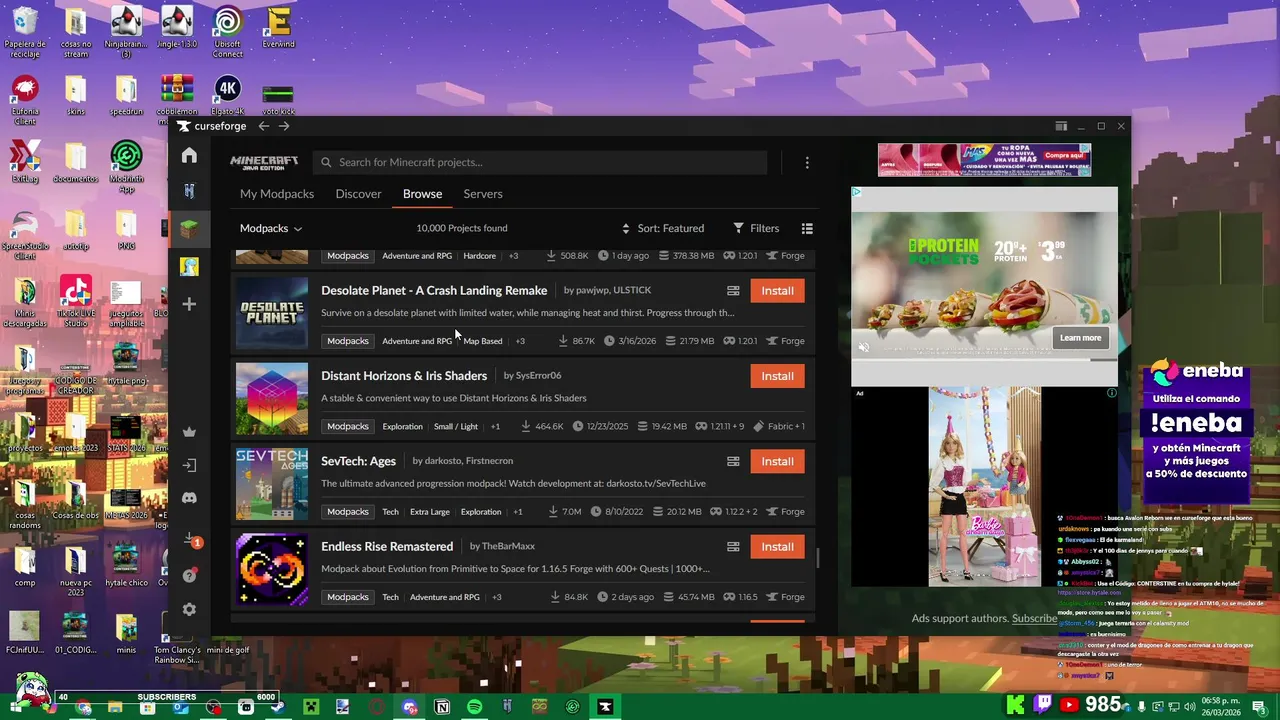Image resolution: width=1280 pixels, height=720 pixels.
Task: Install Endless Rise Remastered modpack
Action: pyautogui.click(x=777, y=547)
